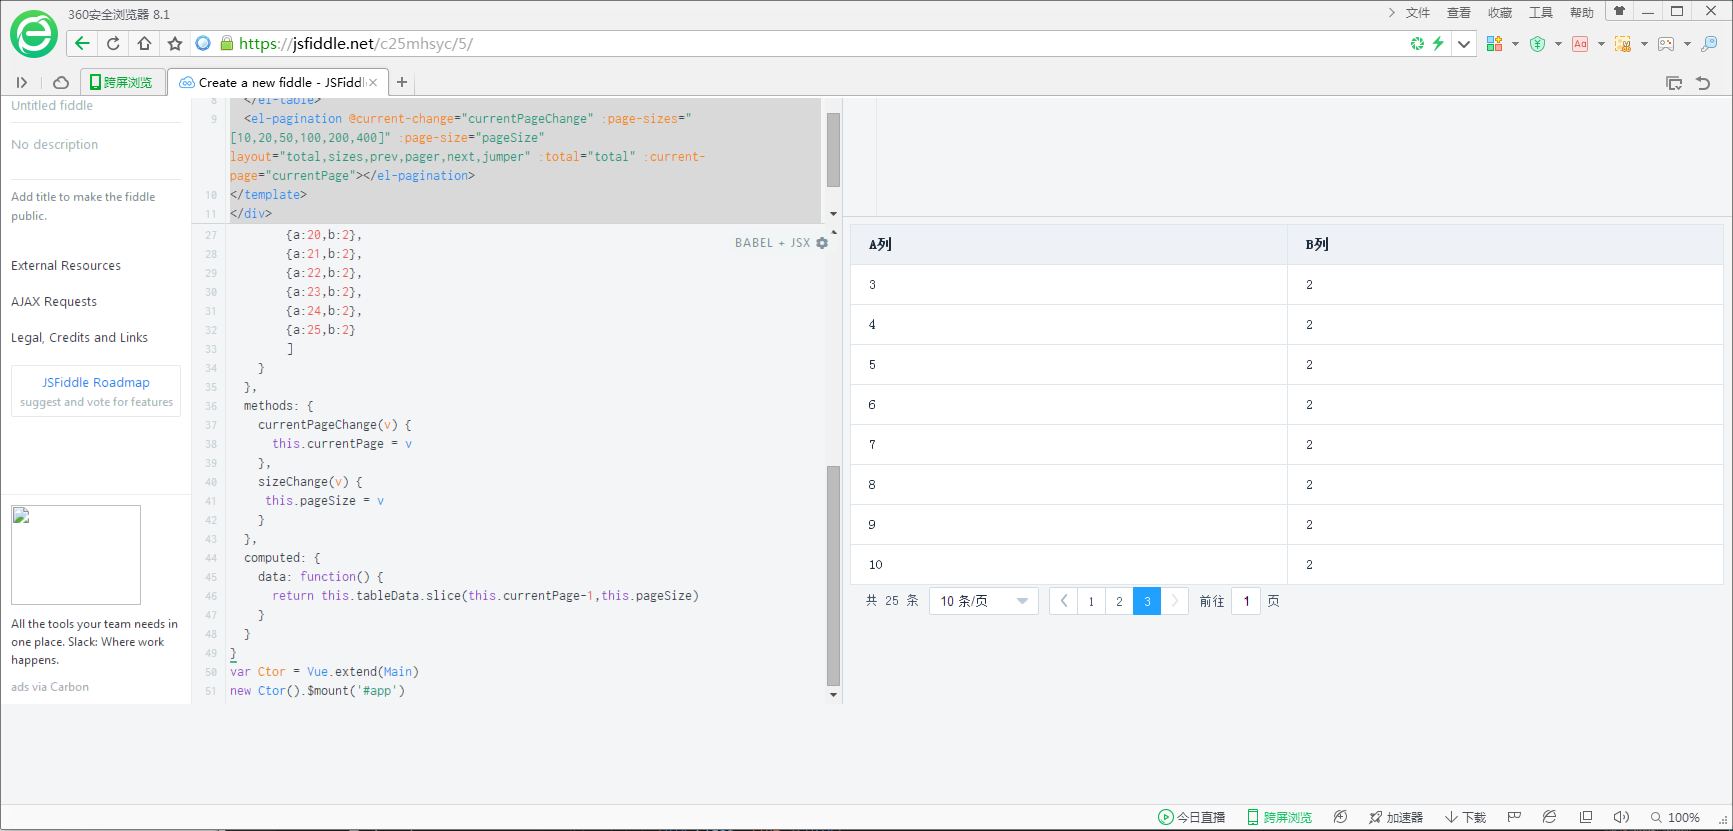The width and height of the screenshot is (1733, 831).
Task: Click the red Aa translate icon
Action: click(x=1580, y=43)
